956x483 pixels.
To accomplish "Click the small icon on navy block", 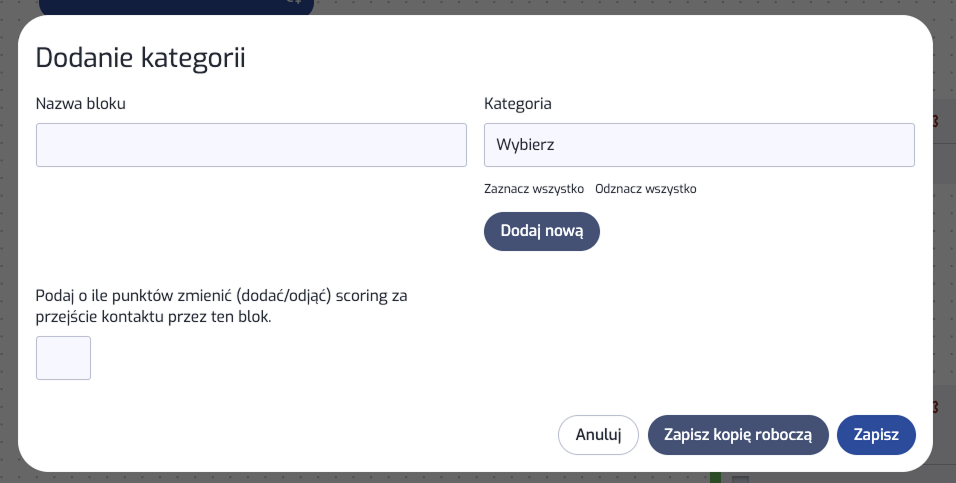I will (294, 4).
